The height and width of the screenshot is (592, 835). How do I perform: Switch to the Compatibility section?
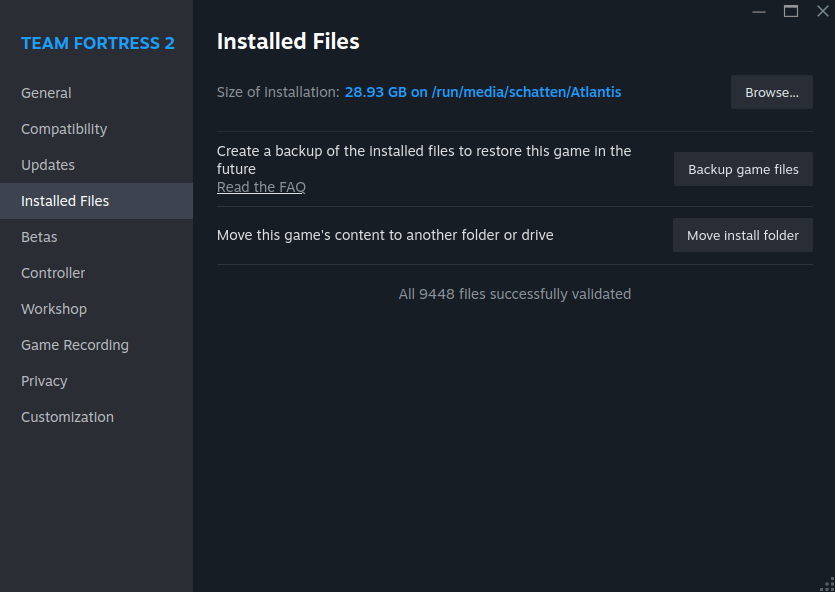(64, 129)
